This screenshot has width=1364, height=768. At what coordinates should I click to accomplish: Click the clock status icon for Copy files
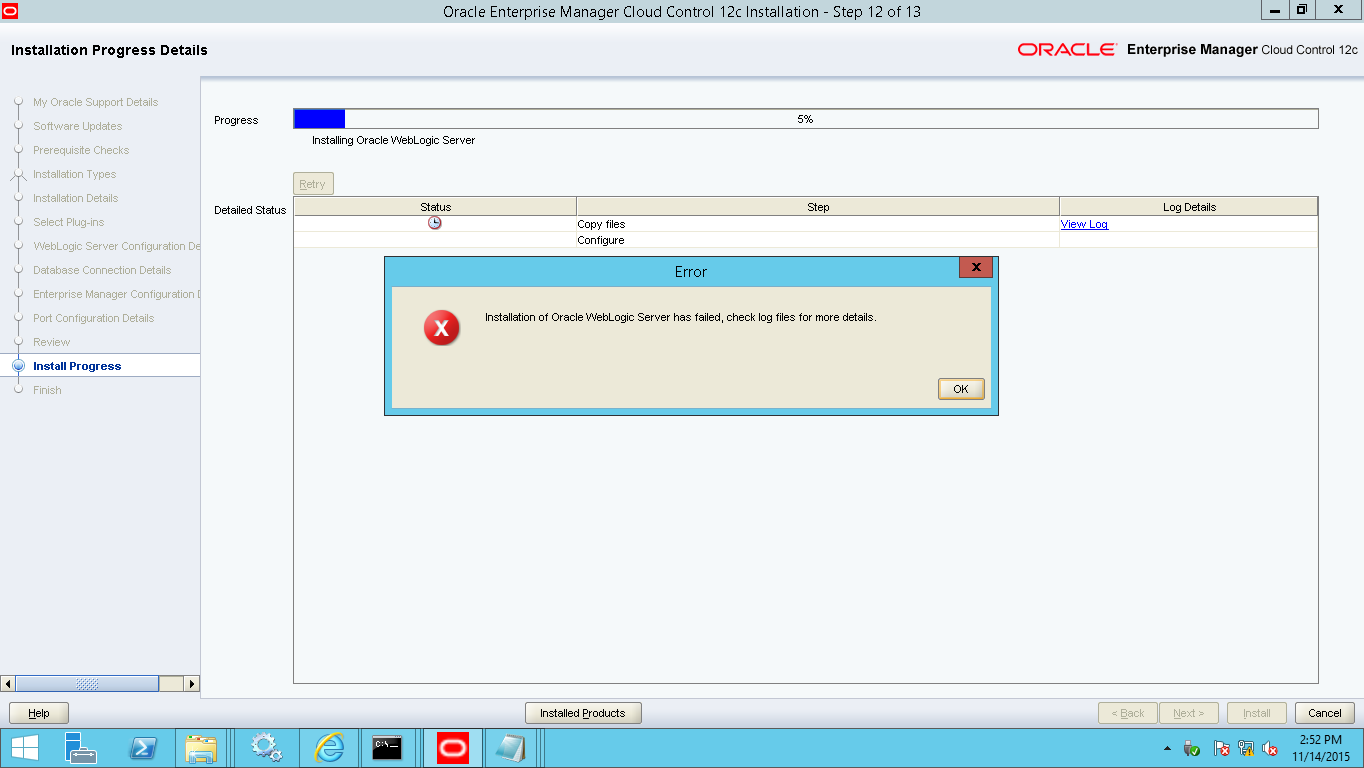click(435, 223)
